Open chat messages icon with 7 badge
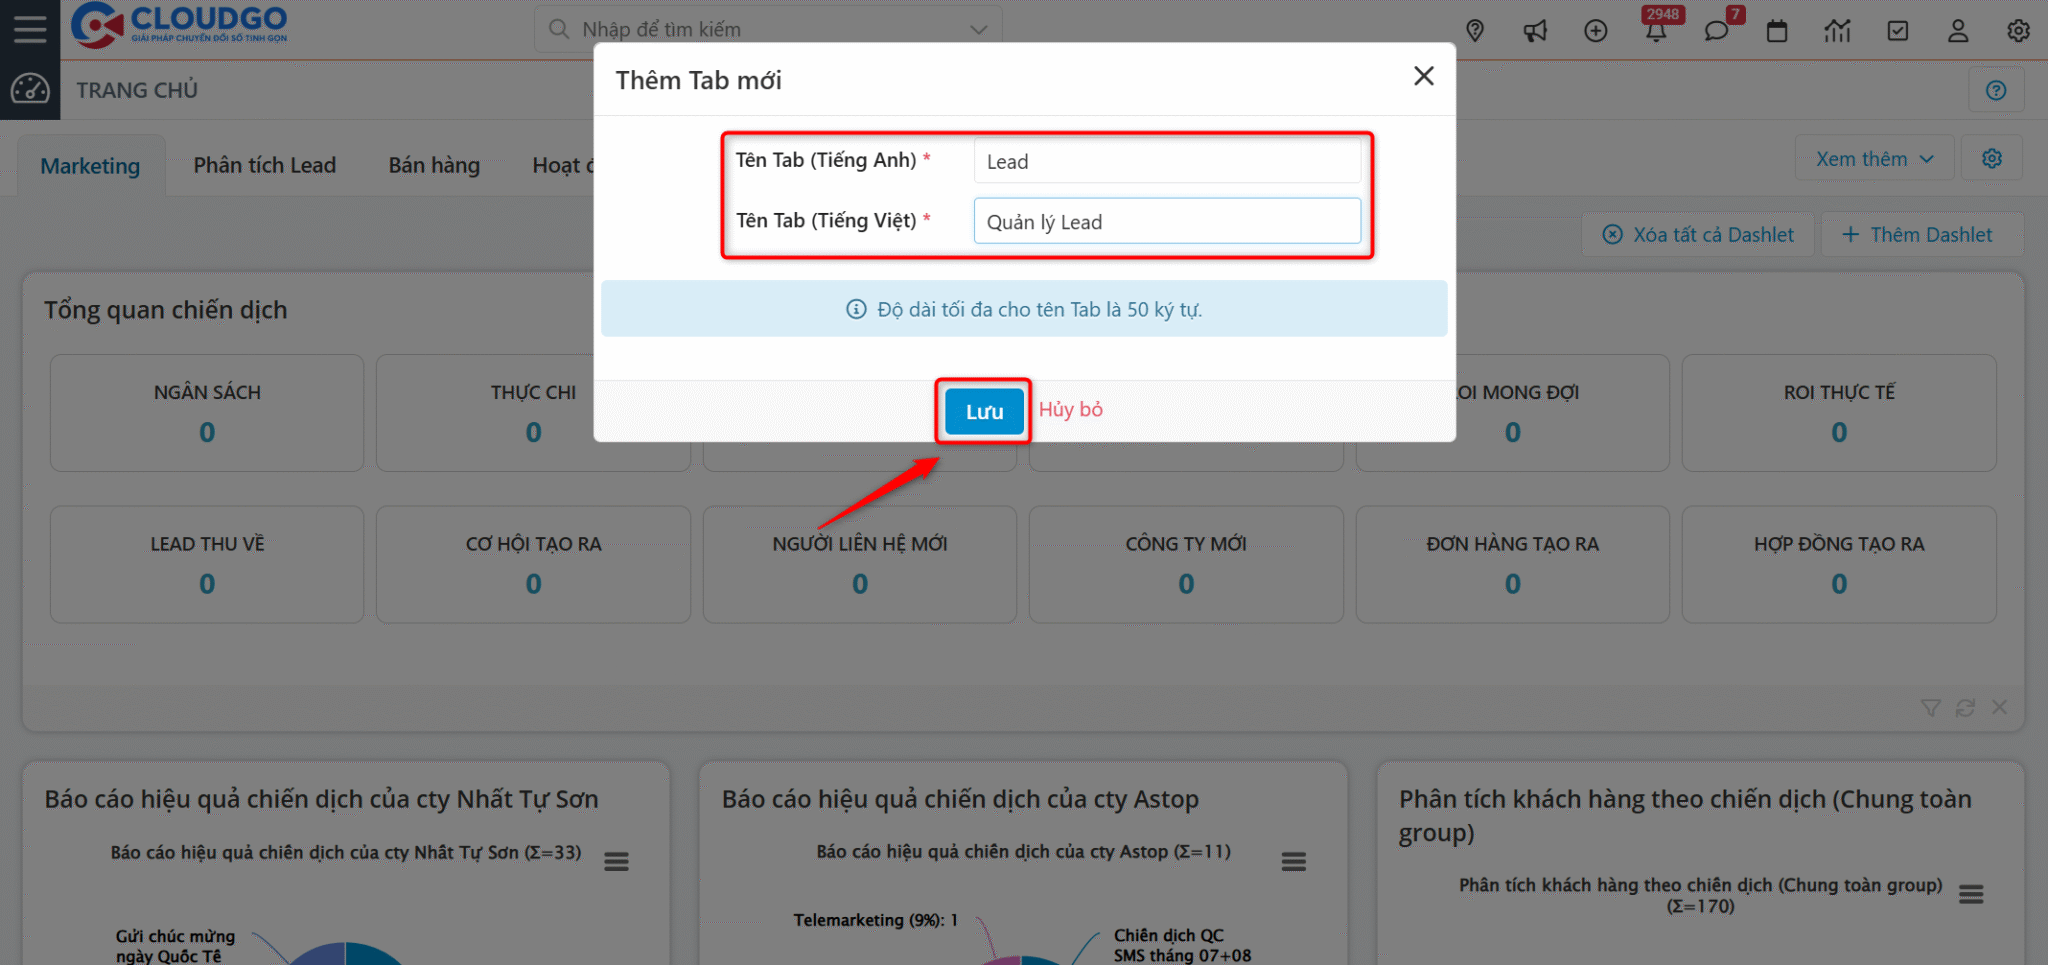 [x=1717, y=31]
